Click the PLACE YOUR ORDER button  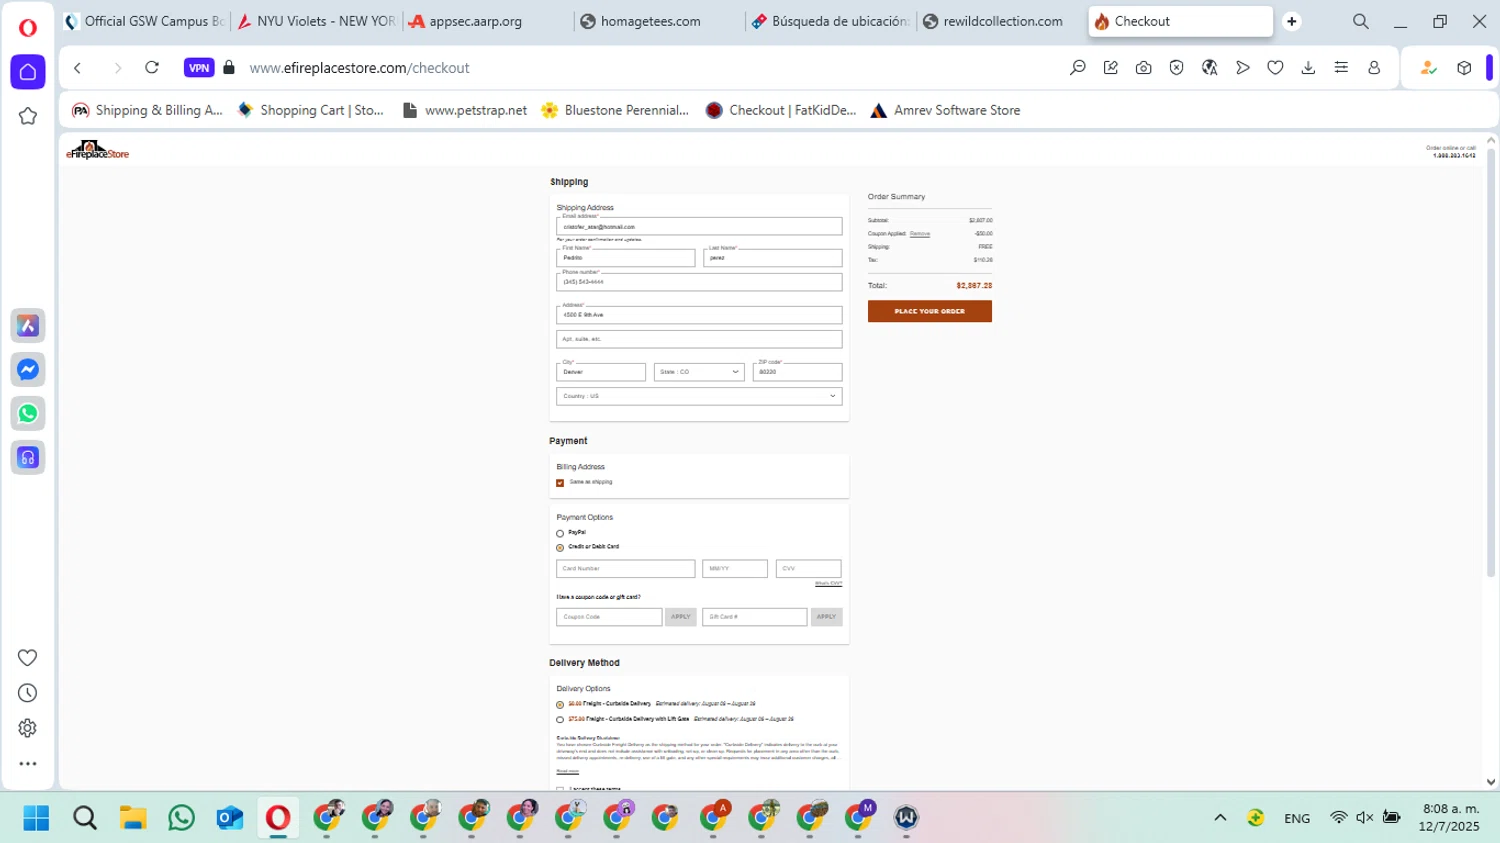tap(930, 311)
